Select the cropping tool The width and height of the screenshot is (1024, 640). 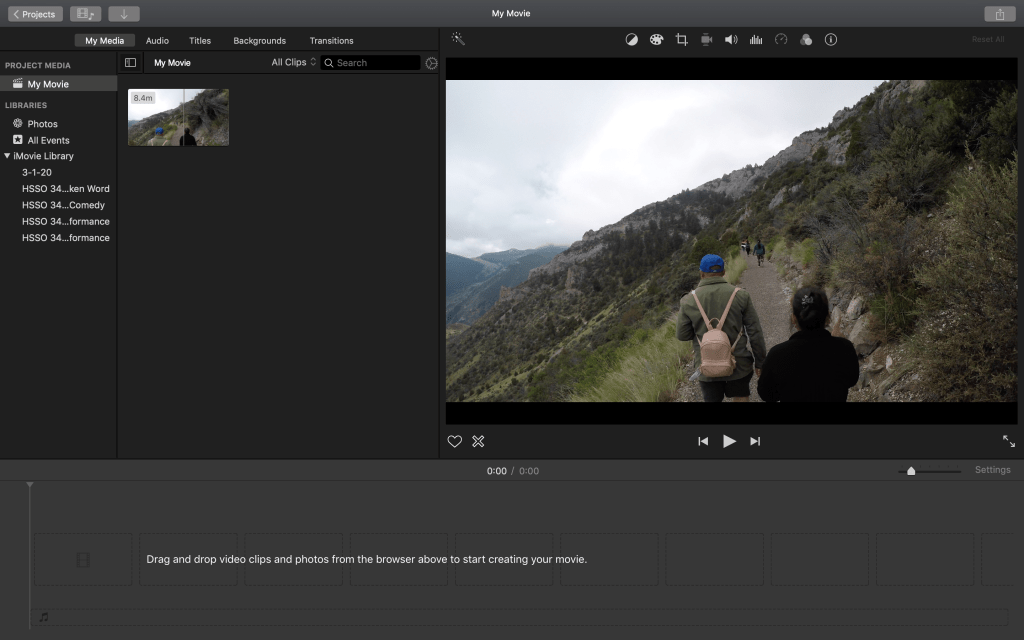point(681,40)
